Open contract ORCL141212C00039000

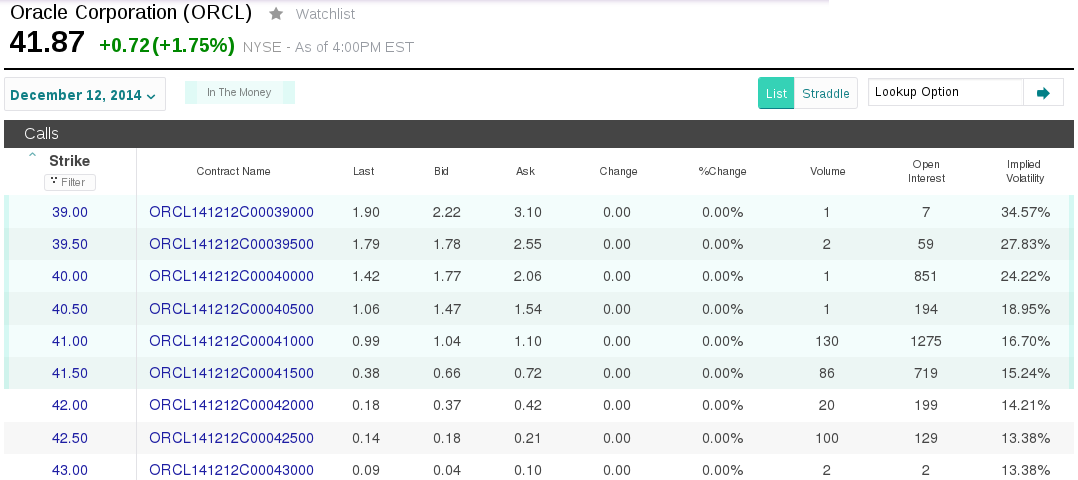[x=232, y=212]
